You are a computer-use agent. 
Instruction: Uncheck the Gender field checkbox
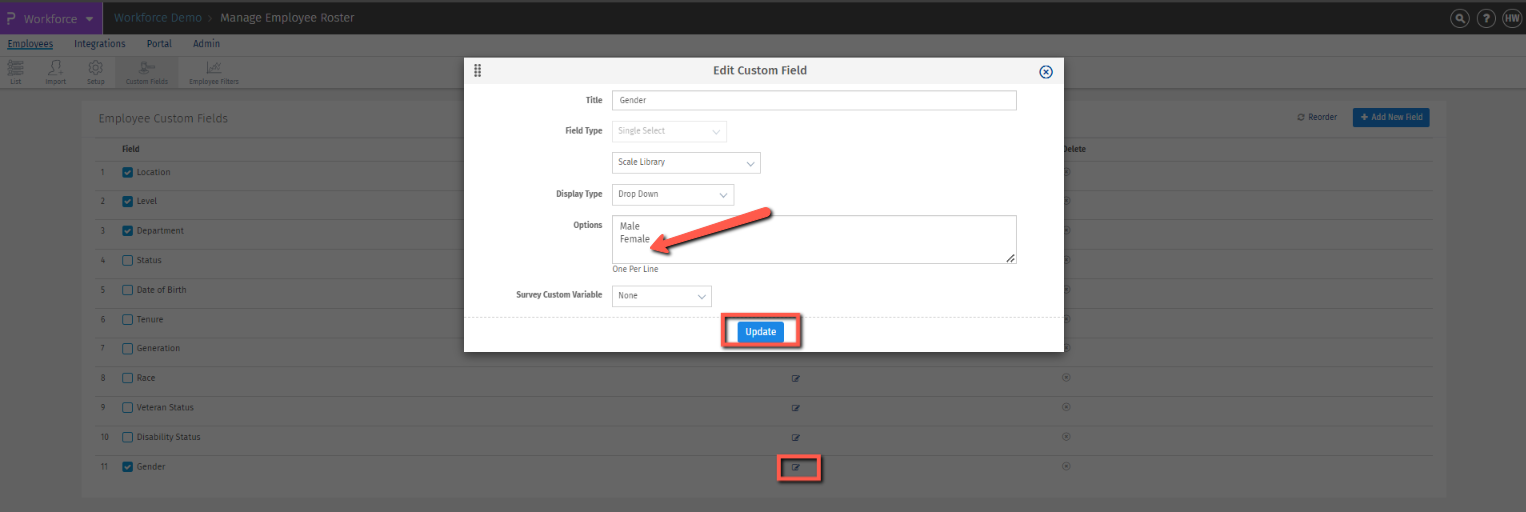(127, 466)
